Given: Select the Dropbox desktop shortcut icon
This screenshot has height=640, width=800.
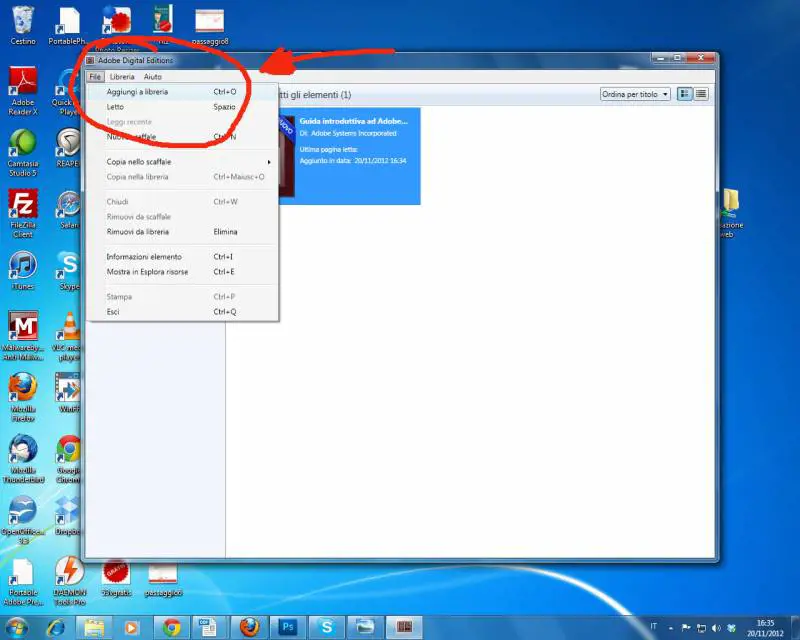Looking at the screenshot, I should (69, 515).
